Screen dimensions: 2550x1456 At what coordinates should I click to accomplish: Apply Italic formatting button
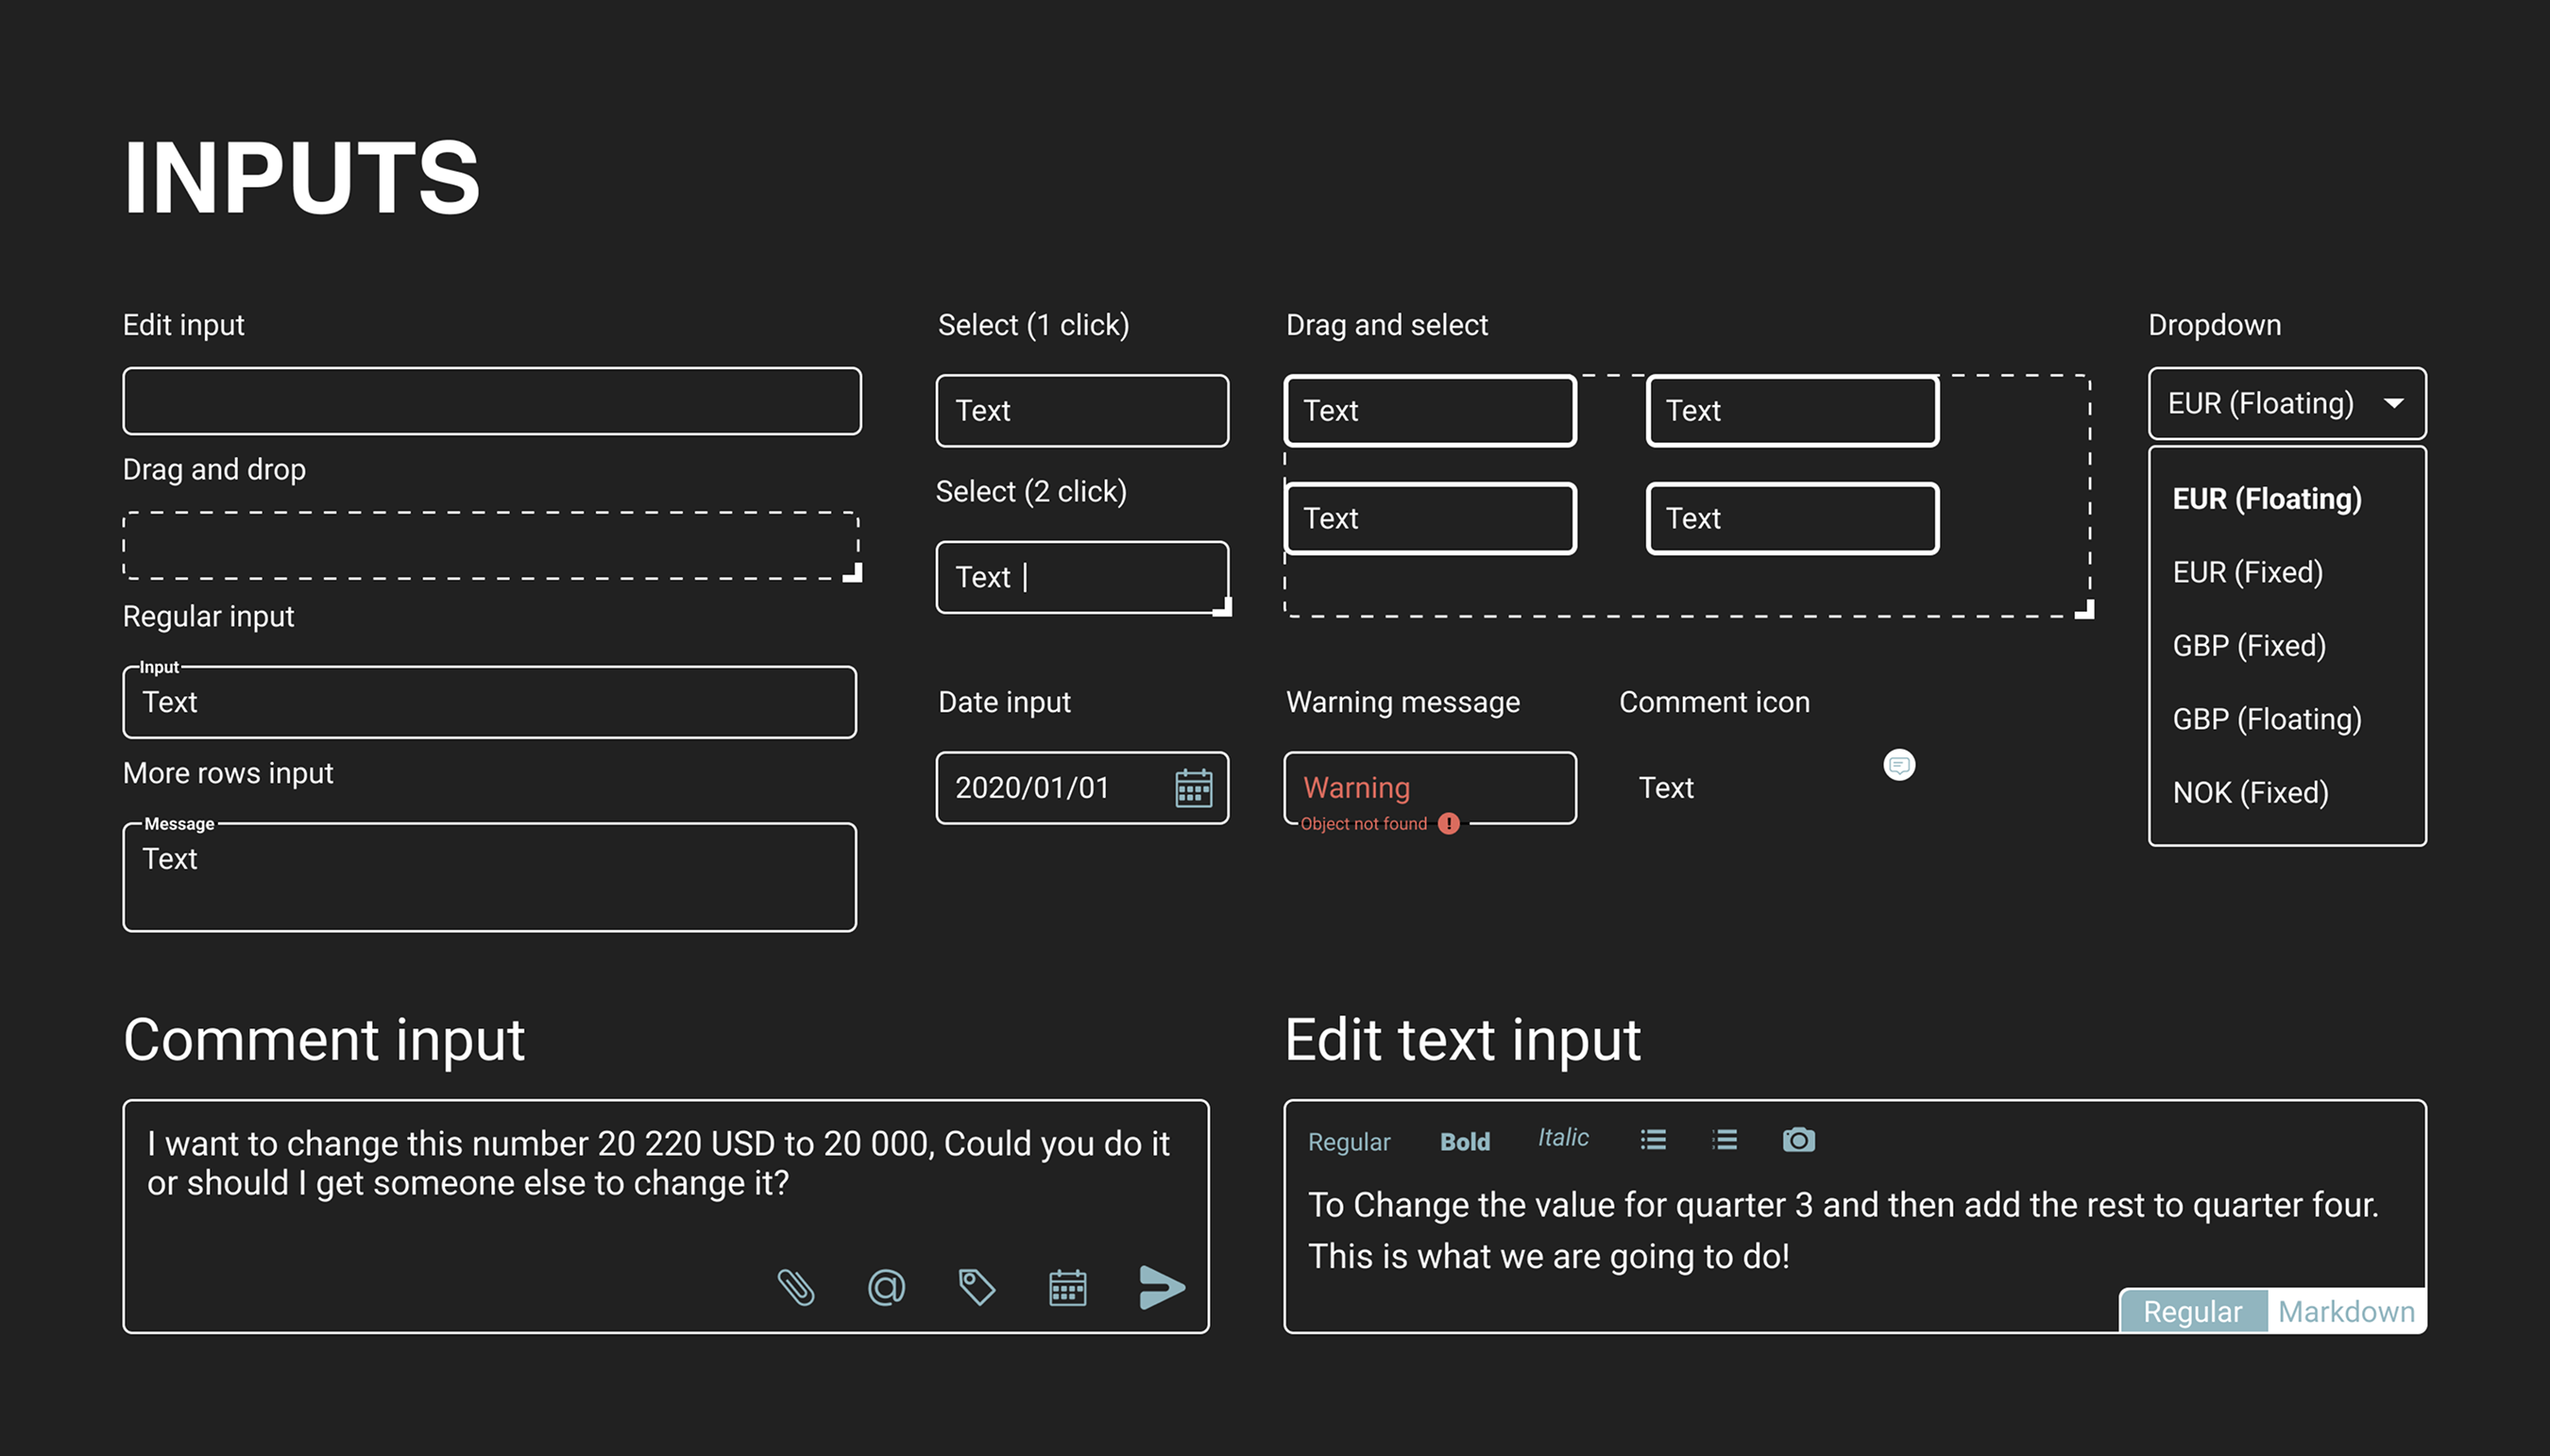coord(1563,1138)
